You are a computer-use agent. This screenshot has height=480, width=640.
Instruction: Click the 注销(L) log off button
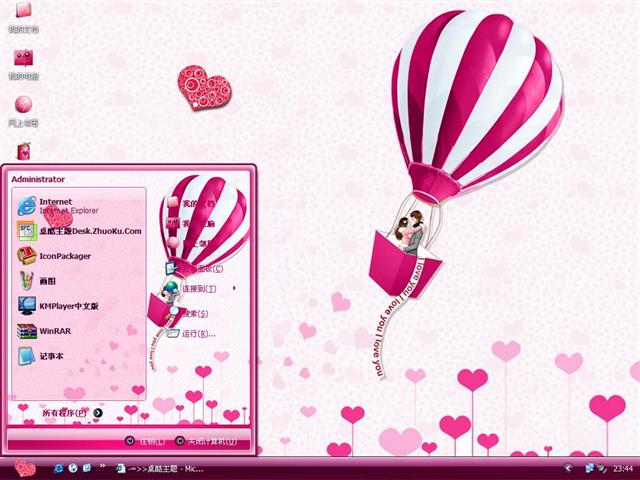146,441
